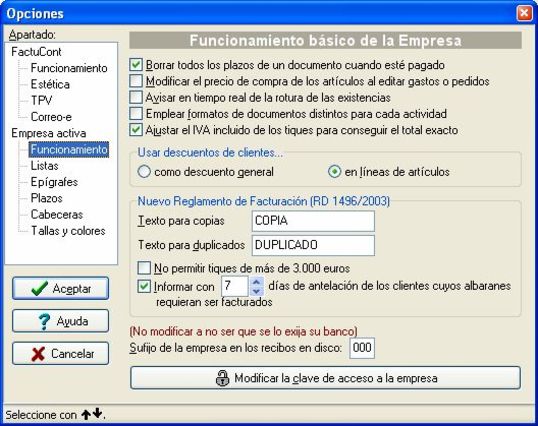This screenshot has width=538, height=426.
Task: Open Tallas y colores section
Action: pyautogui.click(x=68, y=231)
